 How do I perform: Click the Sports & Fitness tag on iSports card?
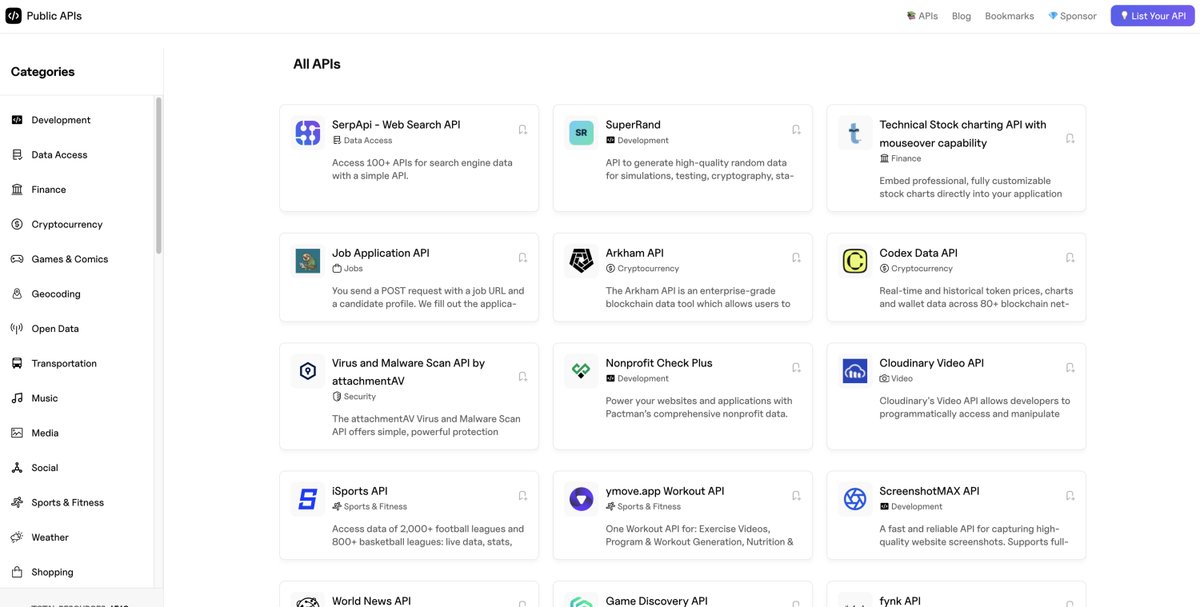(x=370, y=506)
